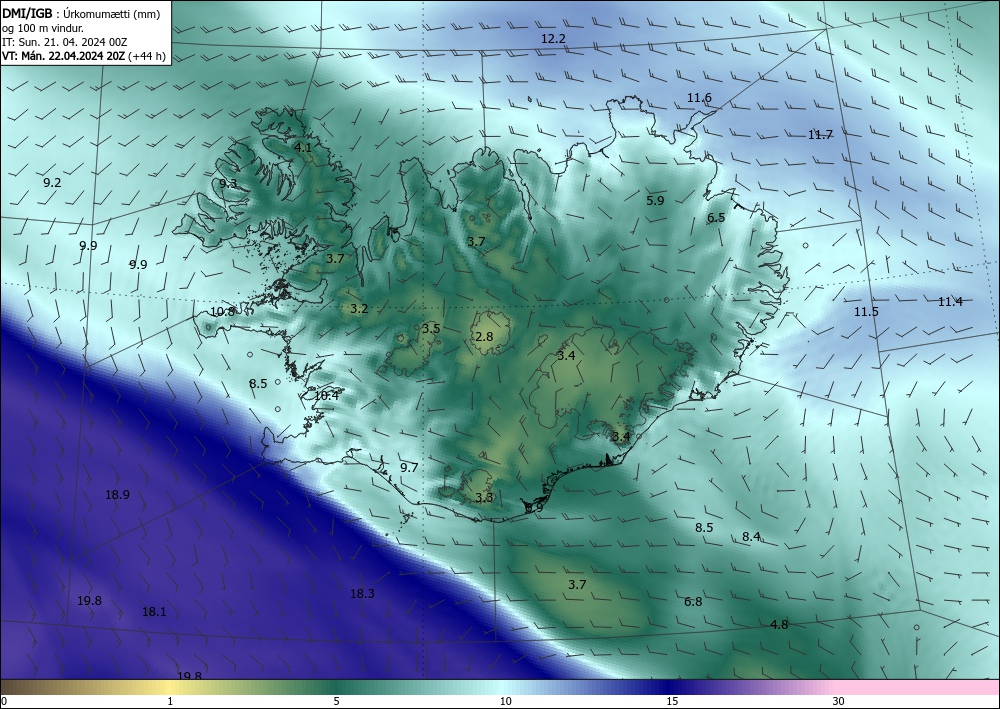Click the 9.7 value label

click(409, 467)
